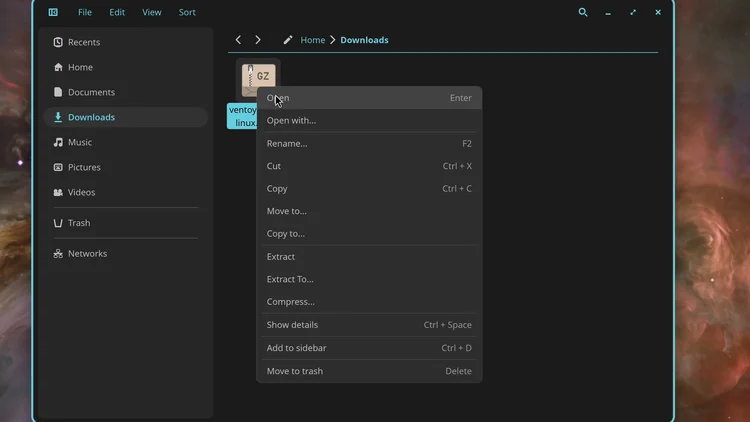Screen dimensions: 750x422
Task: Click the Videos icon in sidebar
Action: (58, 192)
